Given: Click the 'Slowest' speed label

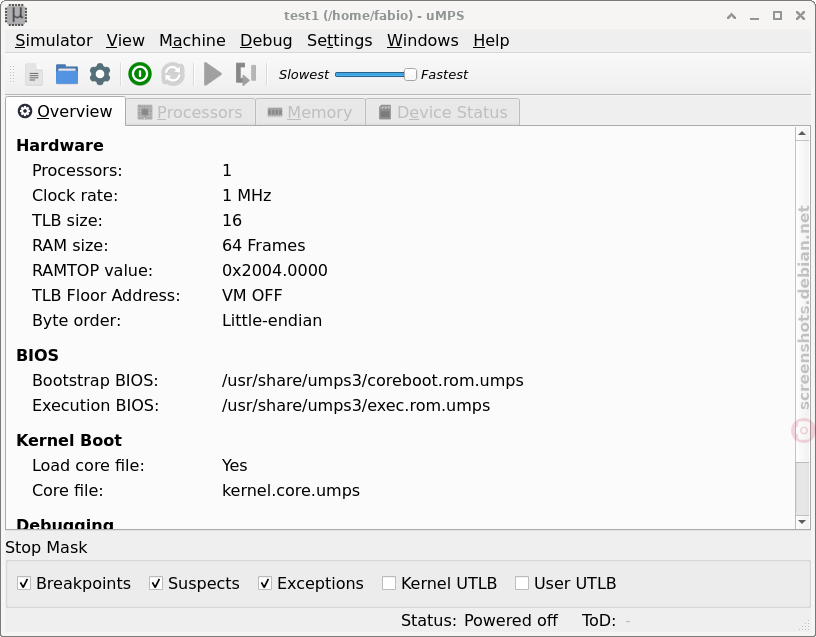Looking at the screenshot, I should (304, 74).
